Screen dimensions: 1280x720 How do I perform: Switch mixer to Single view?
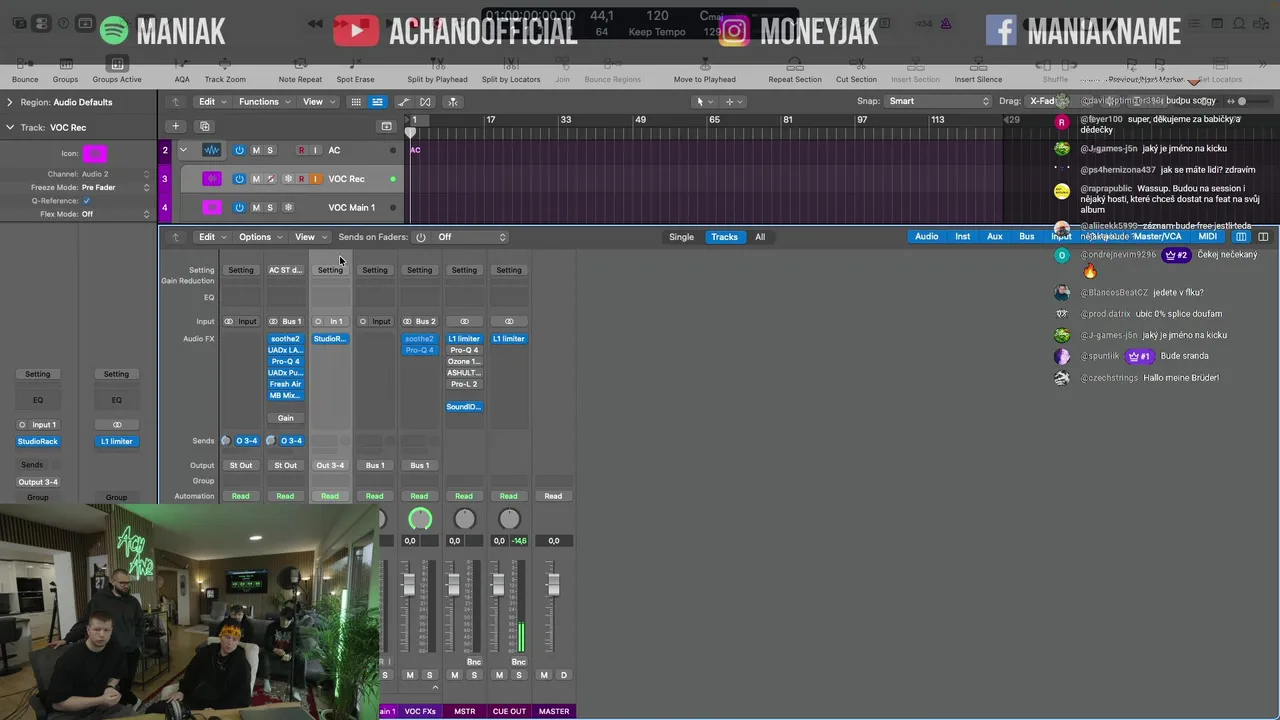point(681,237)
